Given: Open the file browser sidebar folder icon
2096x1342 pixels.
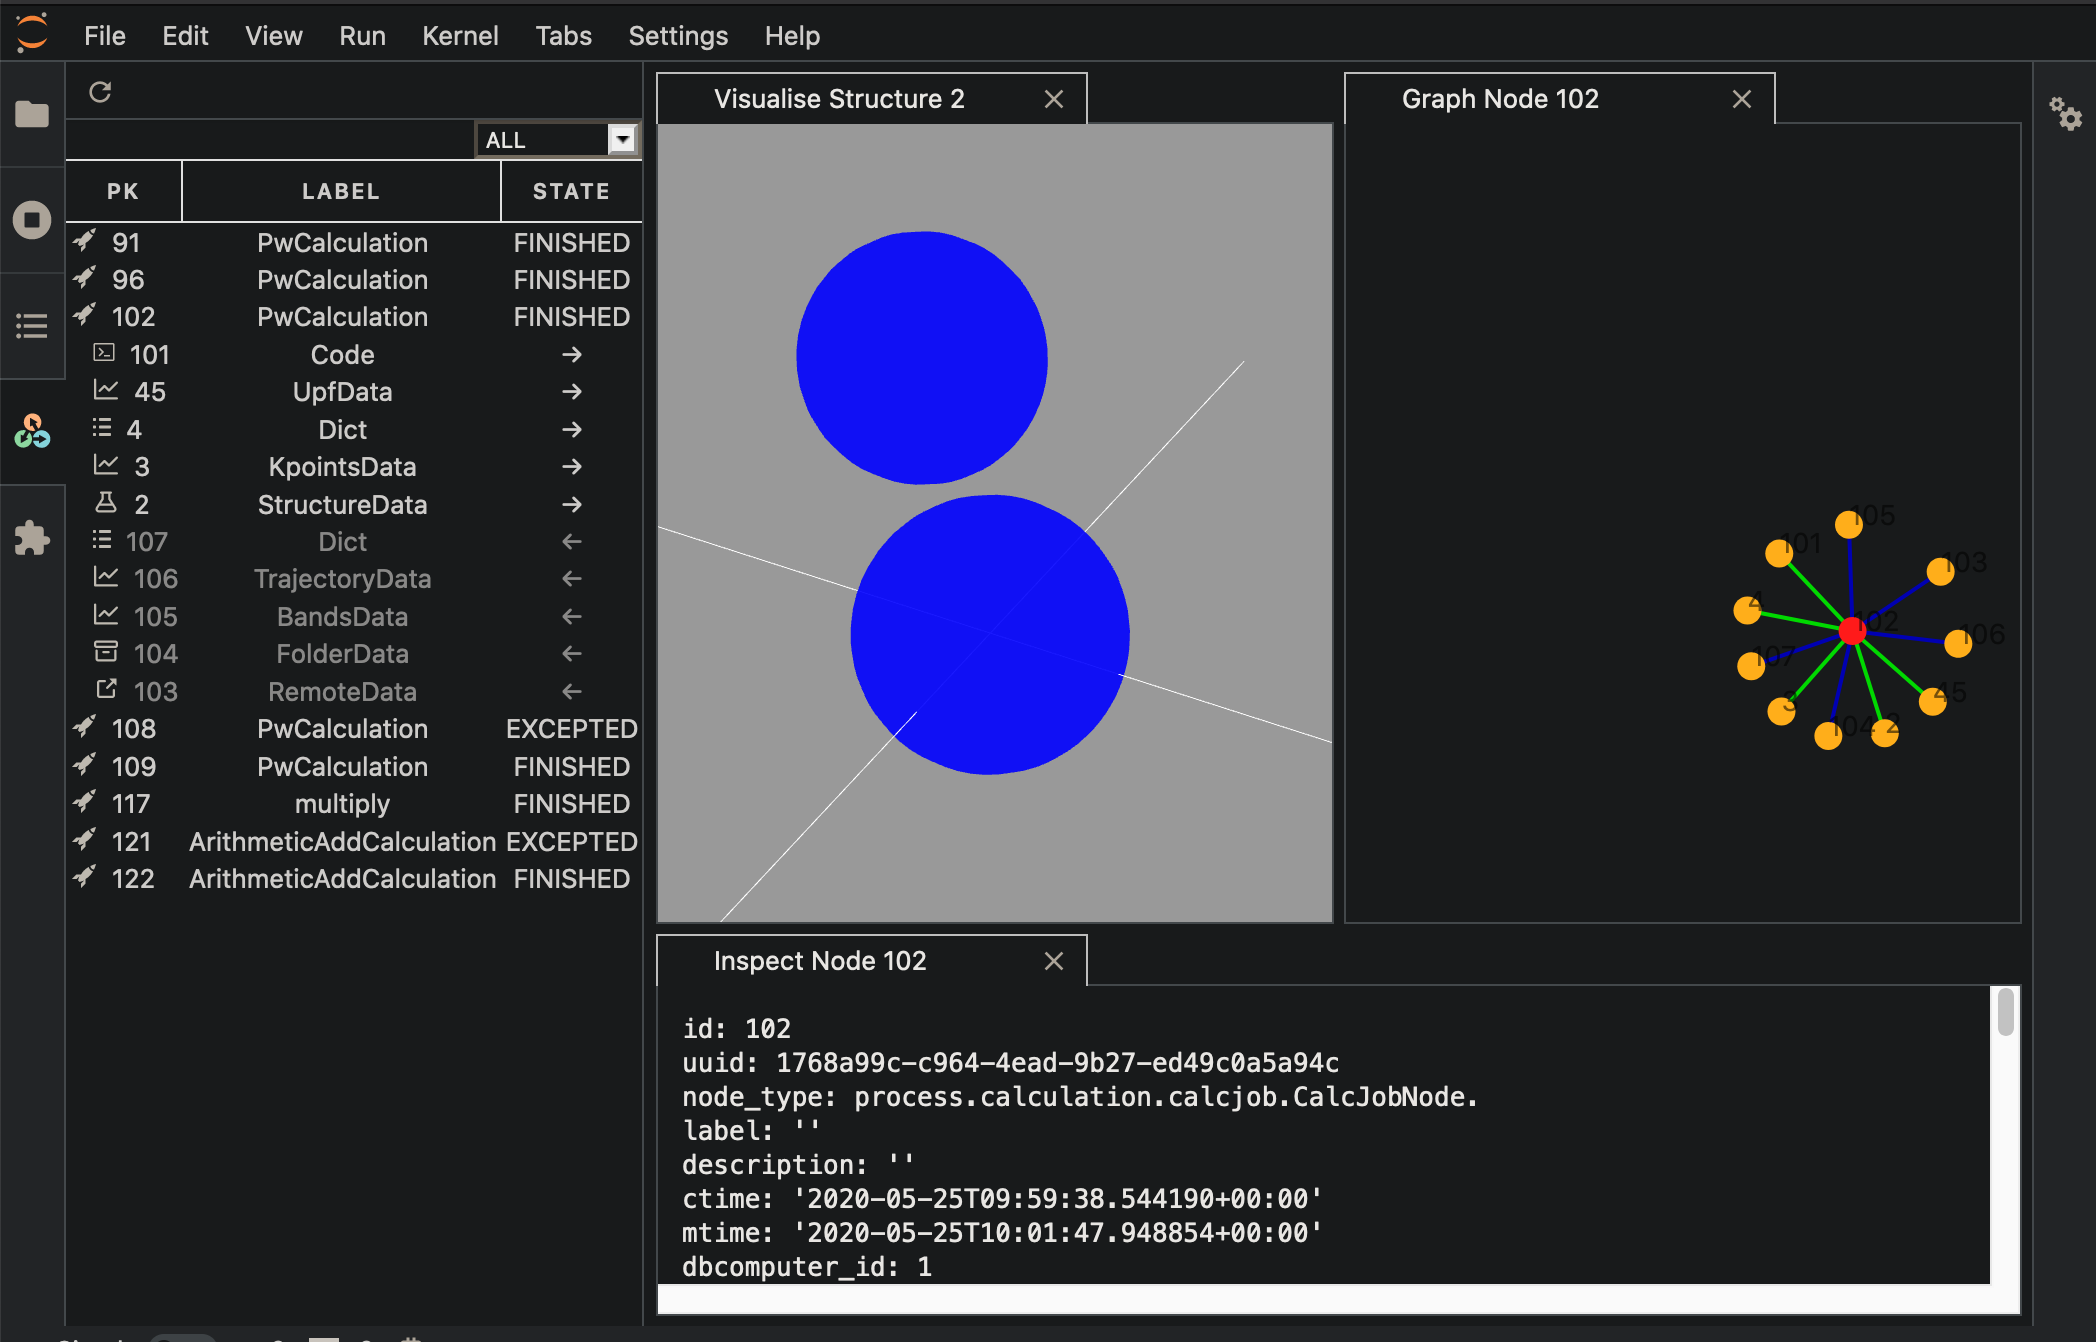Looking at the screenshot, I should (32, 114).
